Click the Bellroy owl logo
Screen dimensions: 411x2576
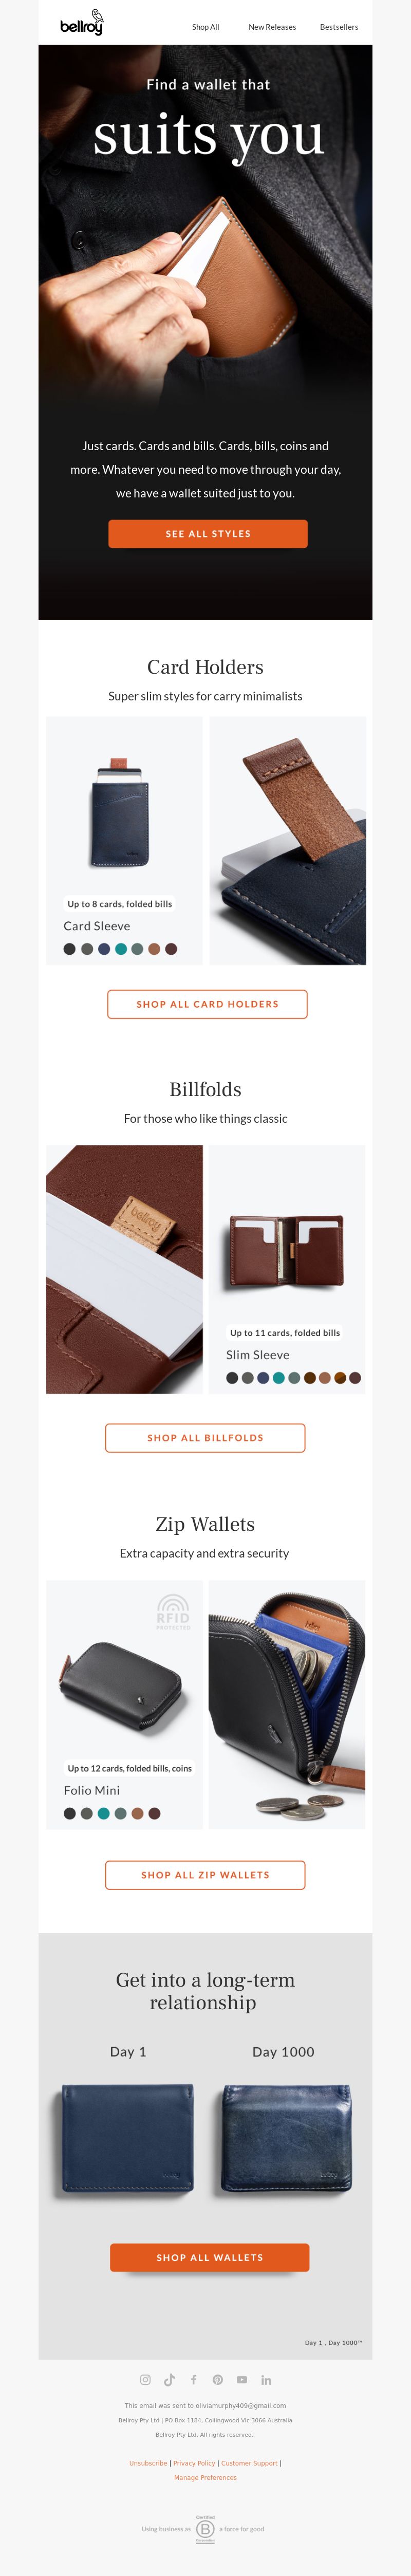[x=81, y=23]
